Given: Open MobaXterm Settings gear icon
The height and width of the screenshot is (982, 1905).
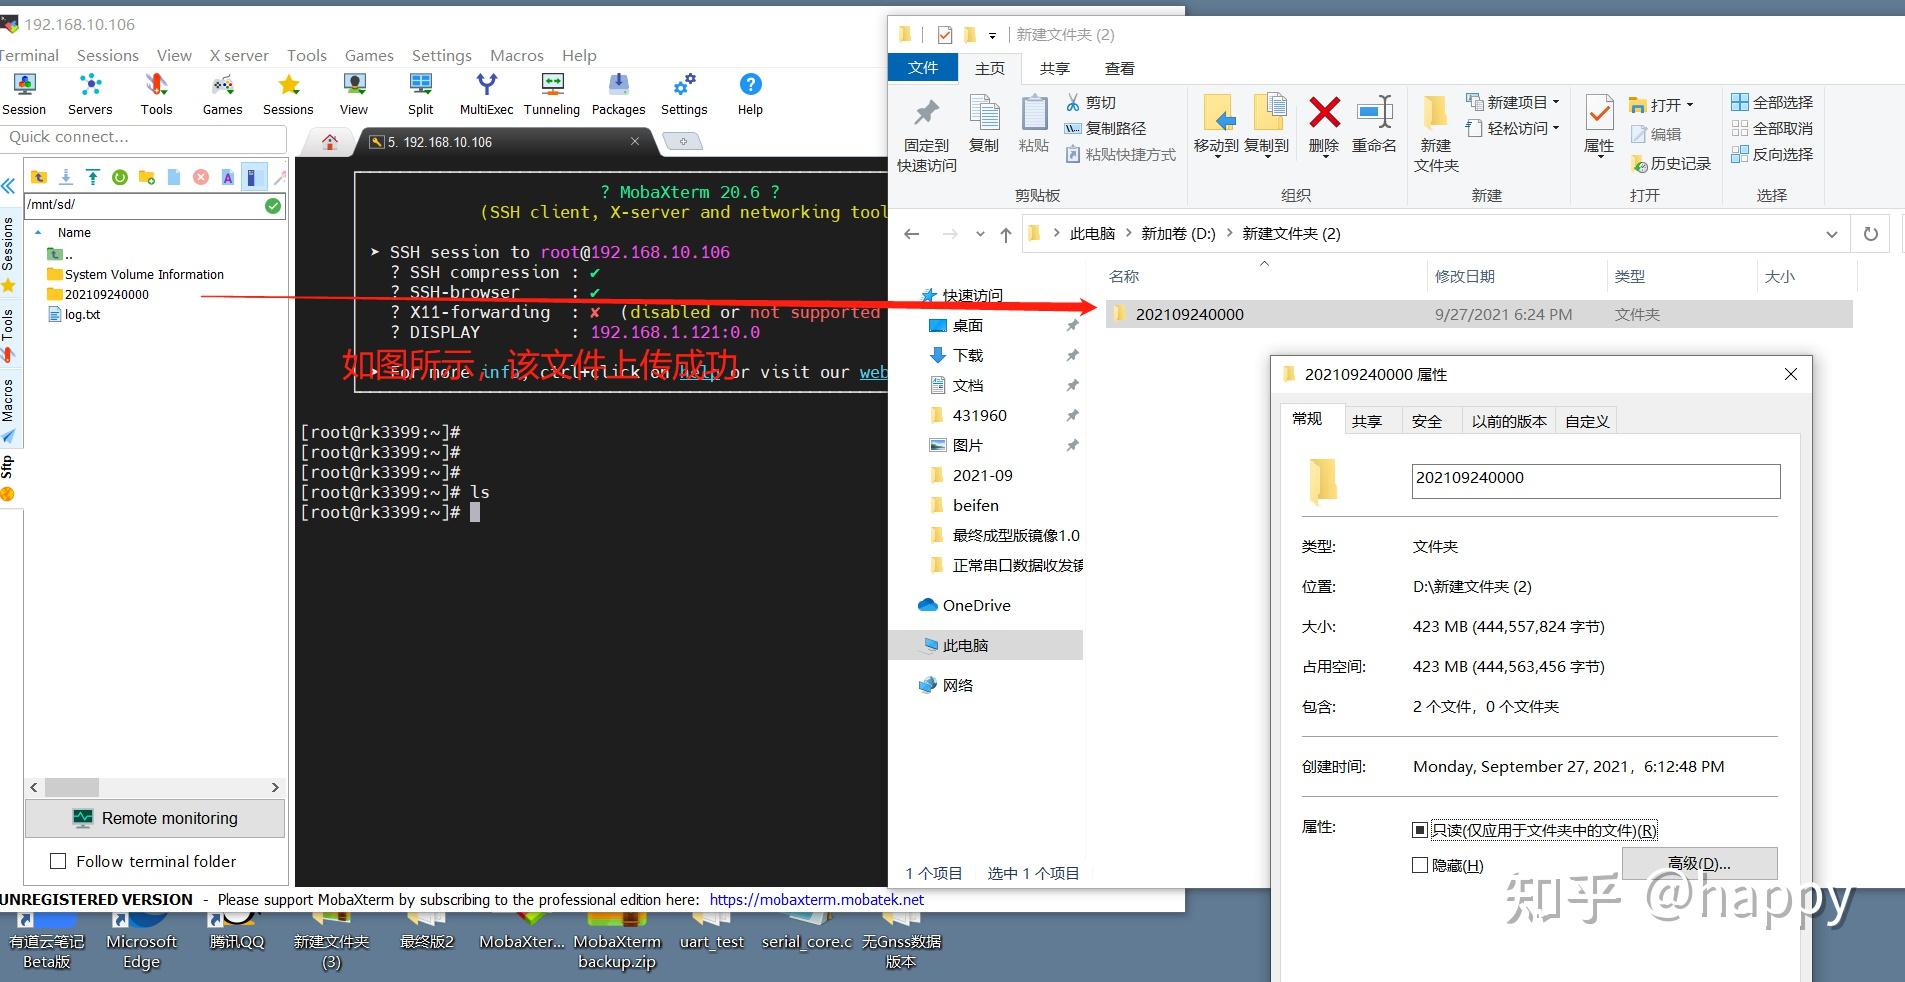Looking at the screenshot, I should pos(684,94).
